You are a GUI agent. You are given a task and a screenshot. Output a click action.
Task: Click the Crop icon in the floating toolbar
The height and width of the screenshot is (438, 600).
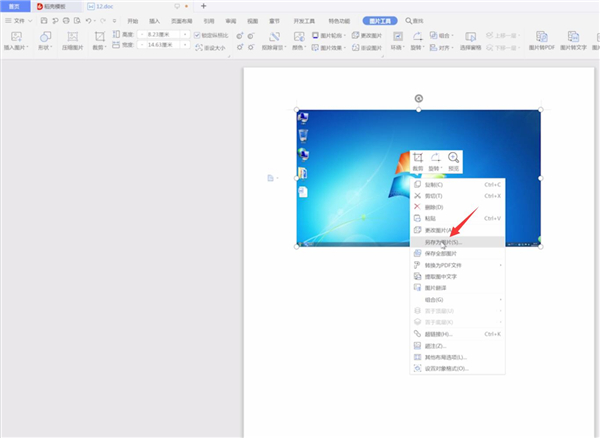418,158
